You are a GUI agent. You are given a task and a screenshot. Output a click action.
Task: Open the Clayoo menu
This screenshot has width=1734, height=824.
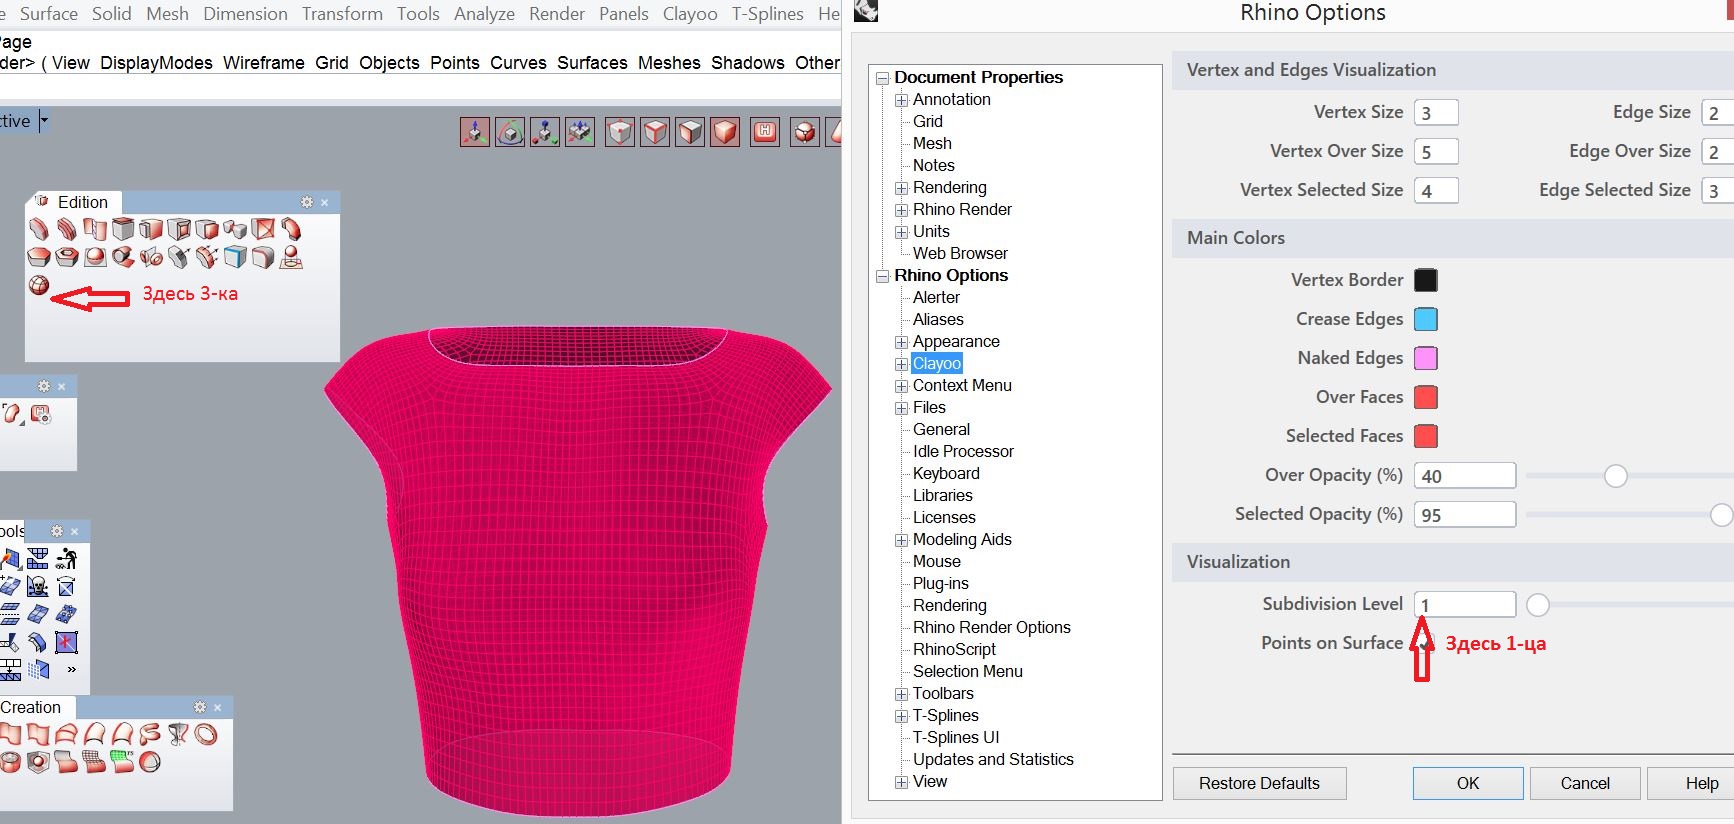click(x=689, y=14)
